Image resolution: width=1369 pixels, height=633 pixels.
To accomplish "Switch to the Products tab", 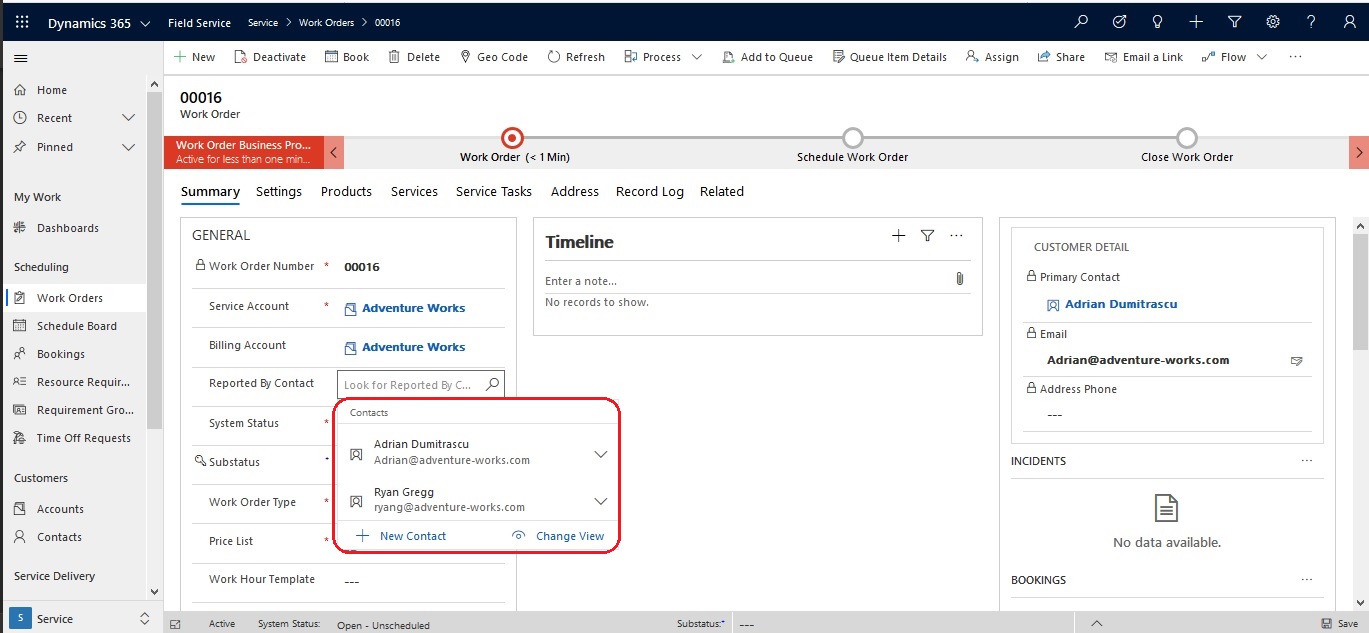I will pos(346,192).
